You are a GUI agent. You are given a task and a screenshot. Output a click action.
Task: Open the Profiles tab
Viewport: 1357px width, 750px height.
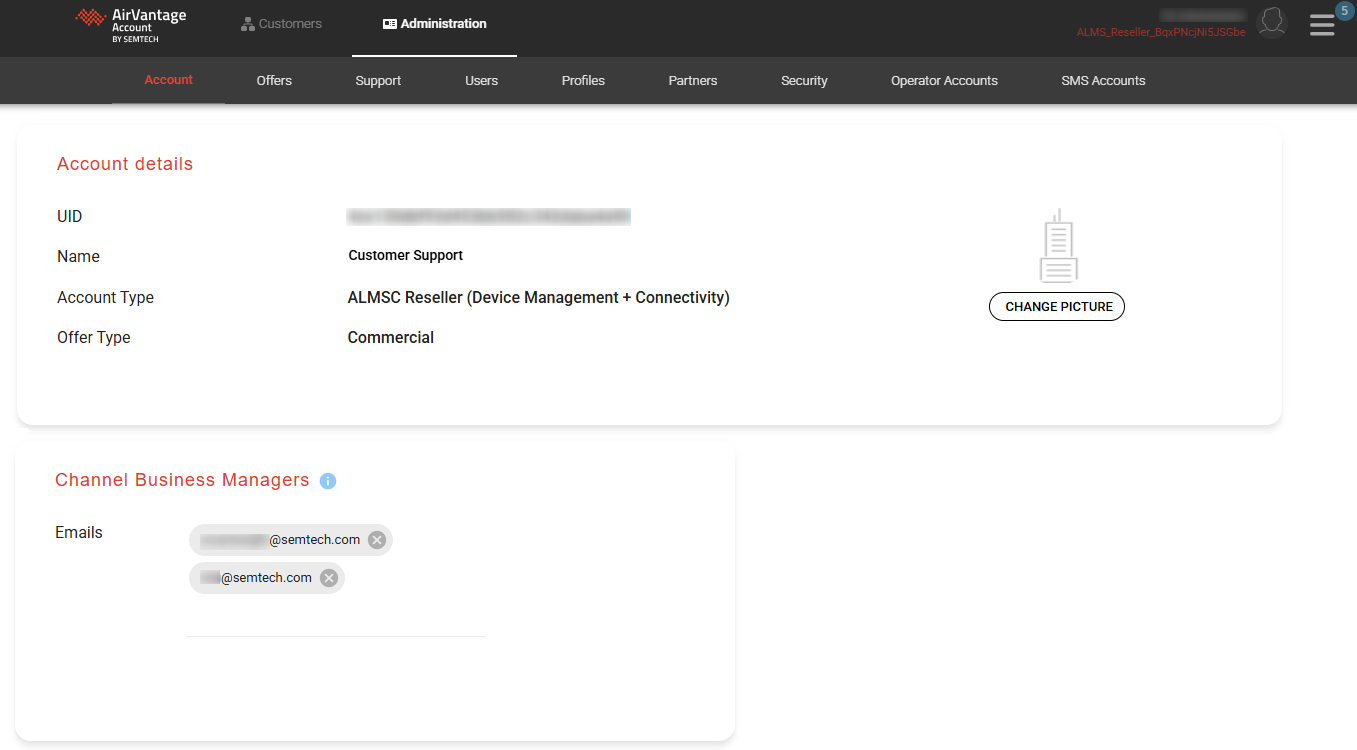click(583, 81)
